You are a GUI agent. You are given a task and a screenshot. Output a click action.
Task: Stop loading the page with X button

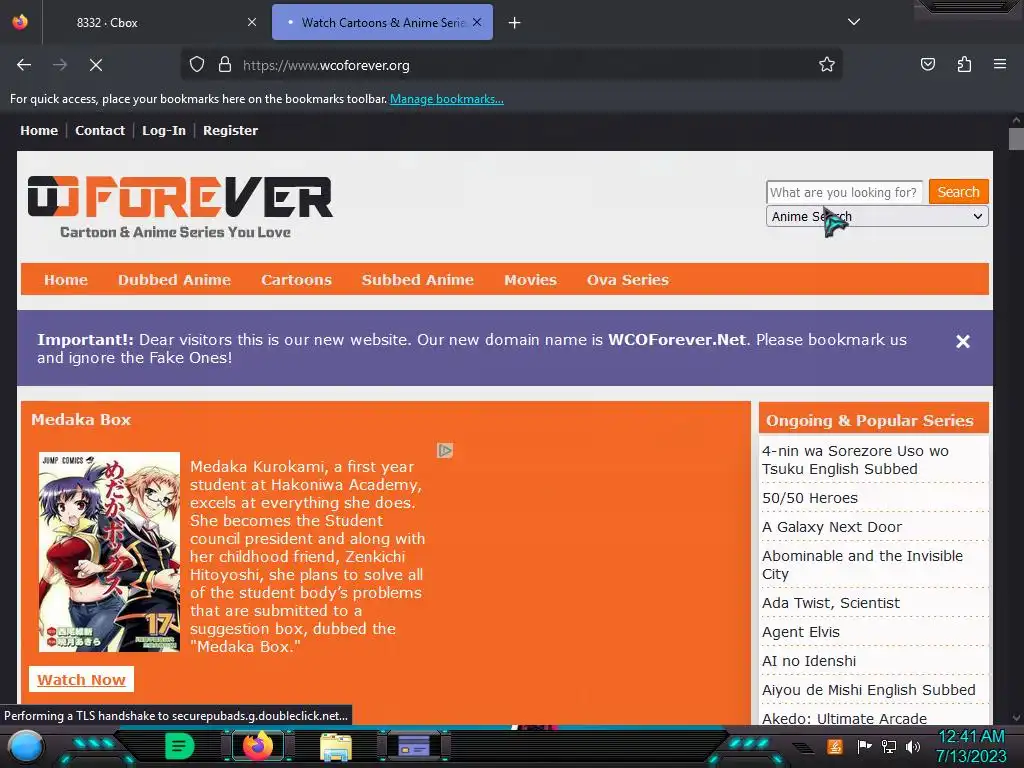click(x=96, y=65)
